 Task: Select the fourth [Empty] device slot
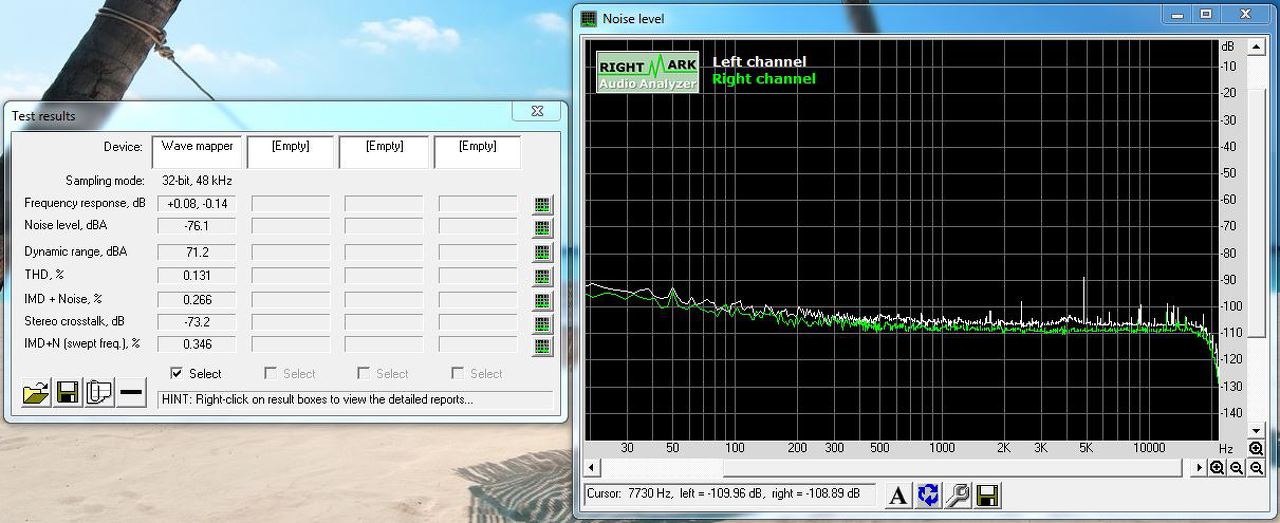coord(478,152)
